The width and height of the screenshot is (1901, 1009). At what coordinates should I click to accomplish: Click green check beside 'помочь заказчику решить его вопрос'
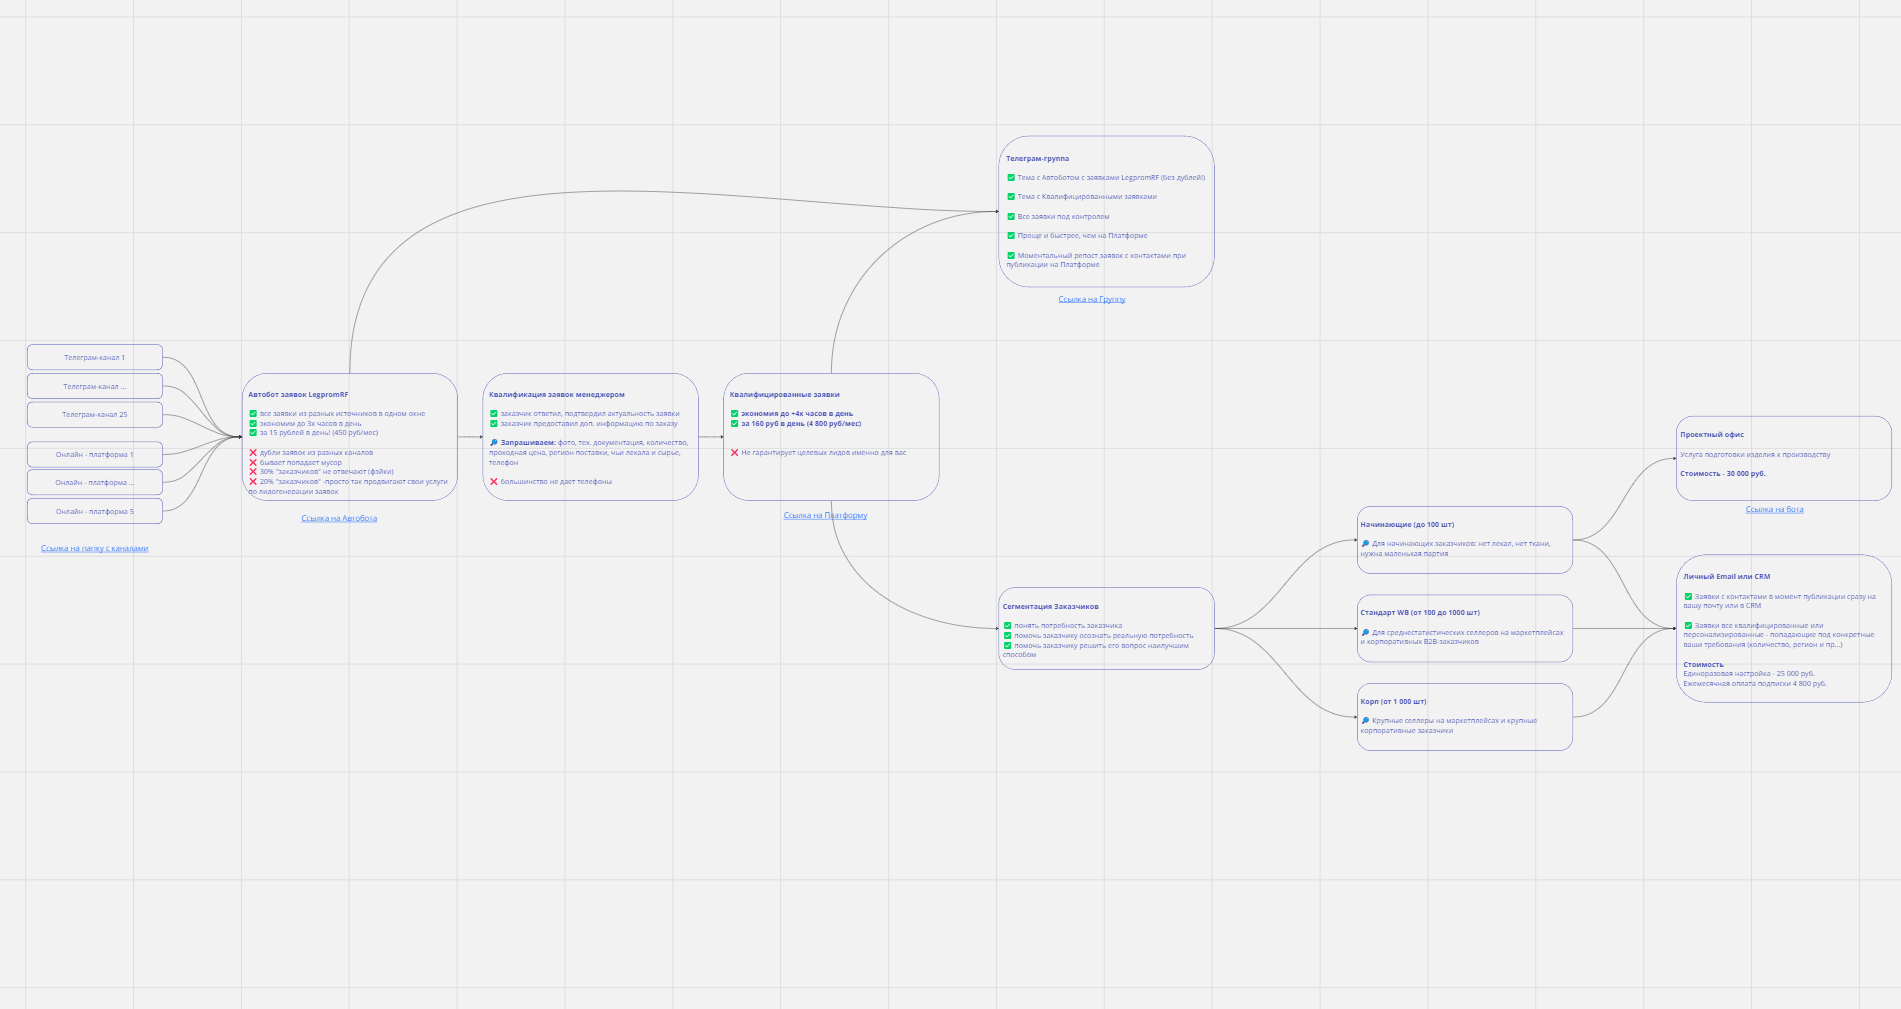click(x=1008, y=646)
